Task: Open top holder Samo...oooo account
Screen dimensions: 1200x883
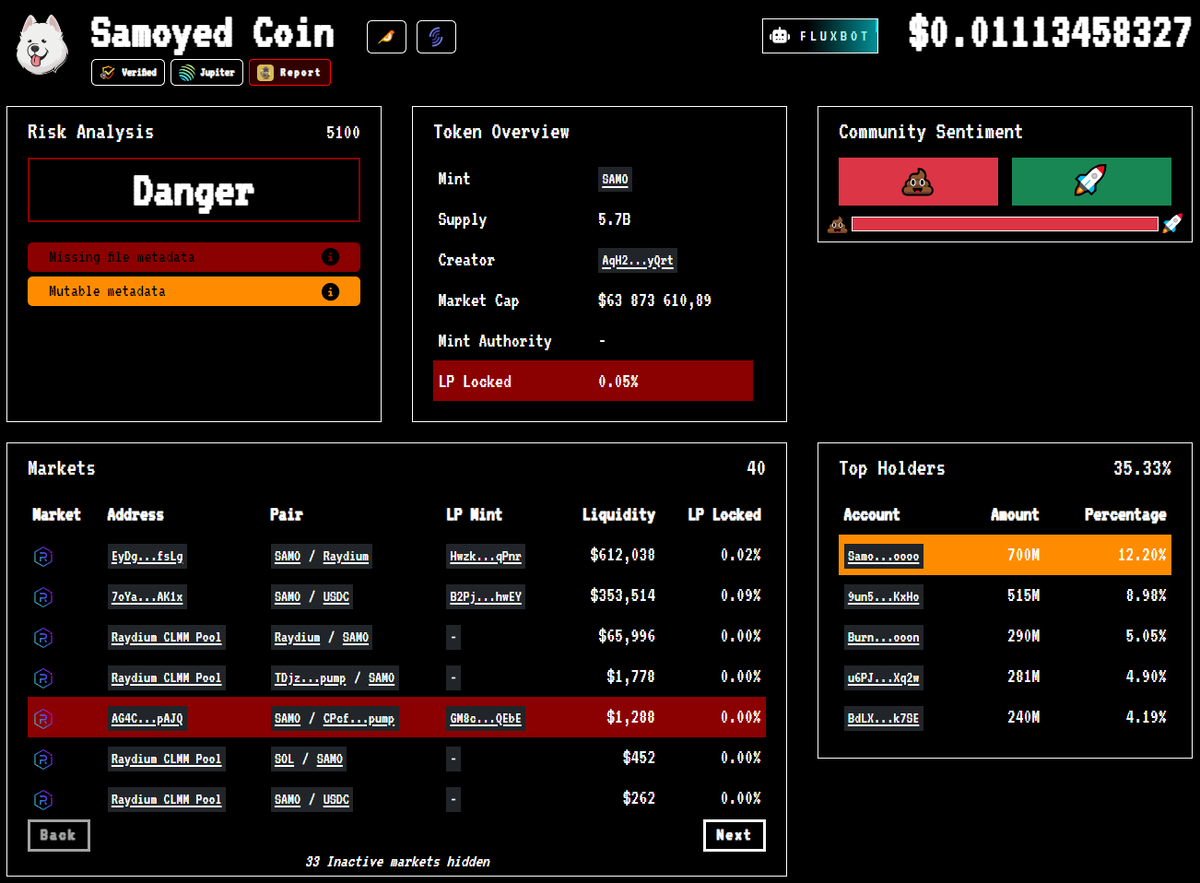Action: click(x=883, y=556)
